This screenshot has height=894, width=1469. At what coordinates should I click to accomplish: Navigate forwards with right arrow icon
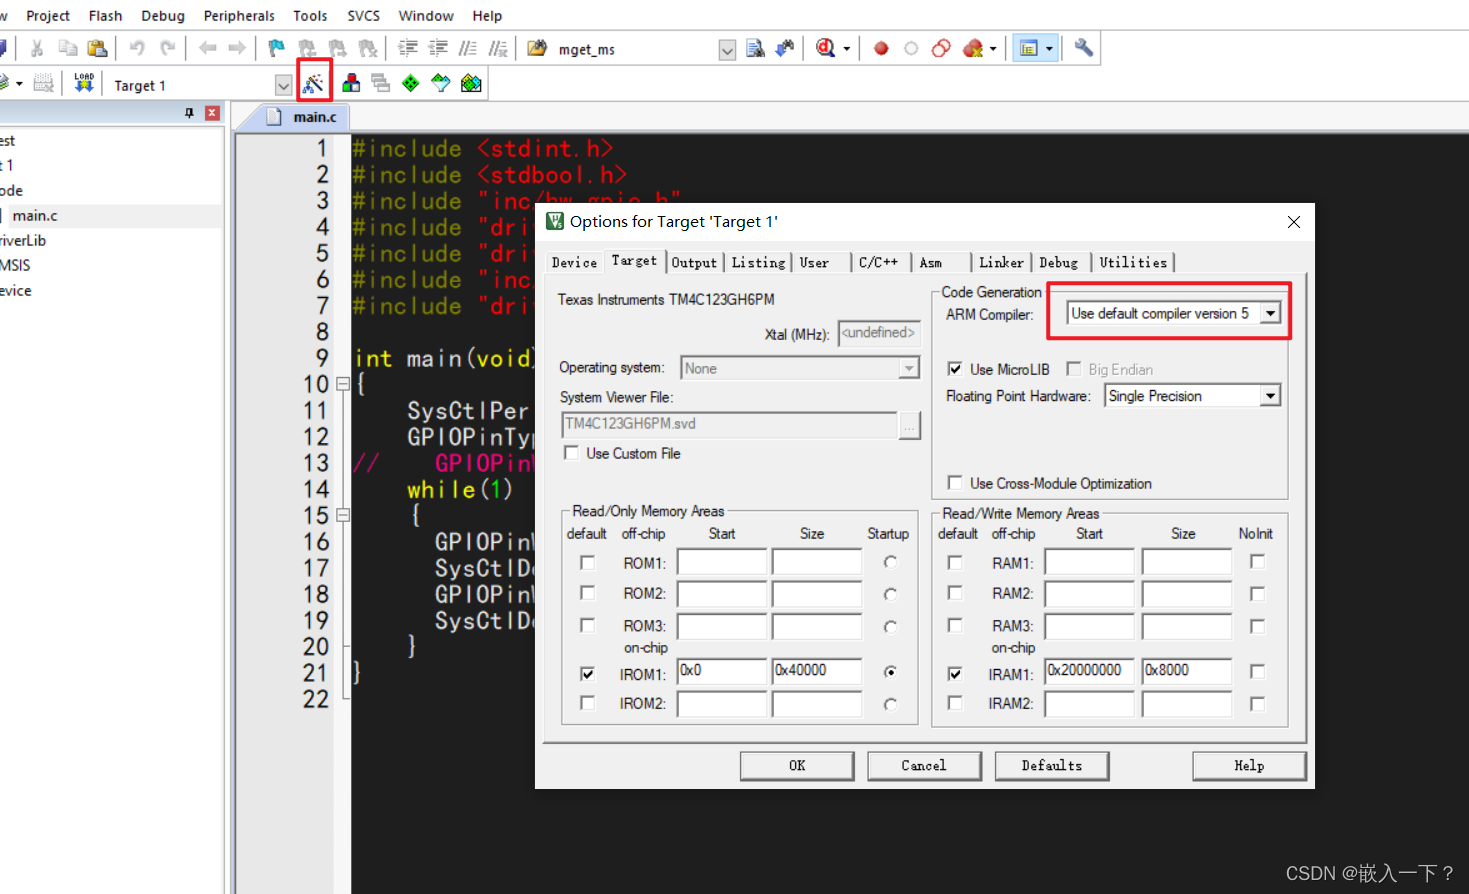pos(237,48)
